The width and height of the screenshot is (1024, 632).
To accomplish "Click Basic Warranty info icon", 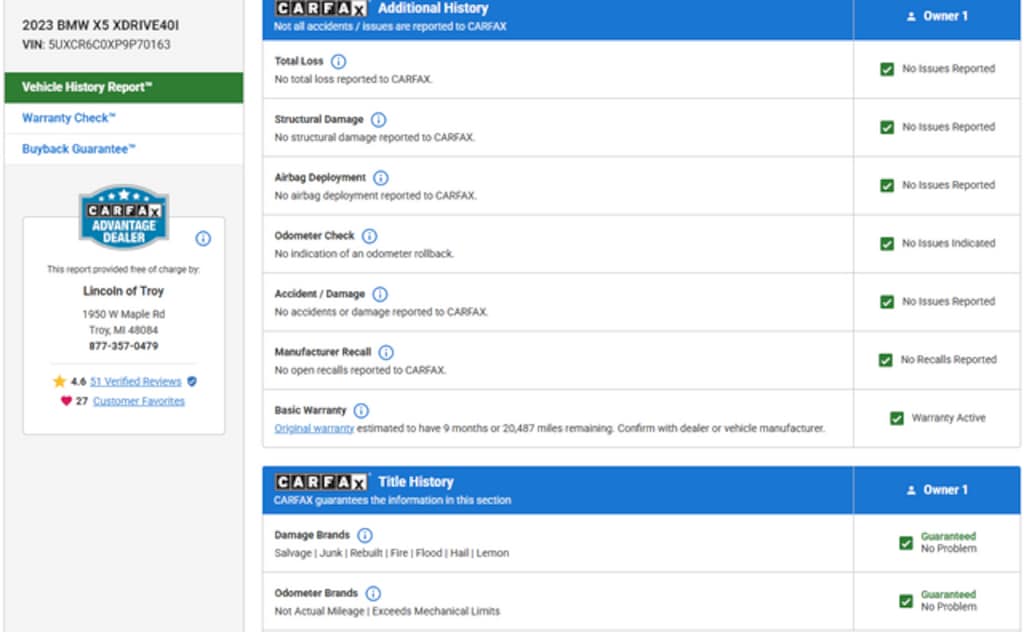I will click(361, 411).
